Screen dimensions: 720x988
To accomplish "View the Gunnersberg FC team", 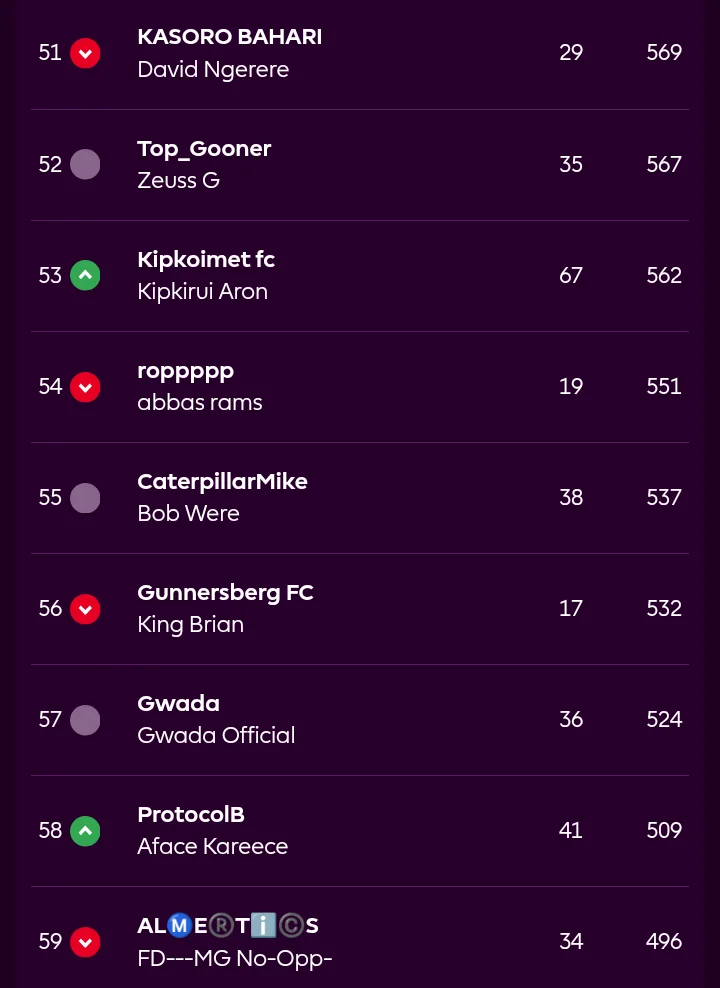I will tap(225, 592).
